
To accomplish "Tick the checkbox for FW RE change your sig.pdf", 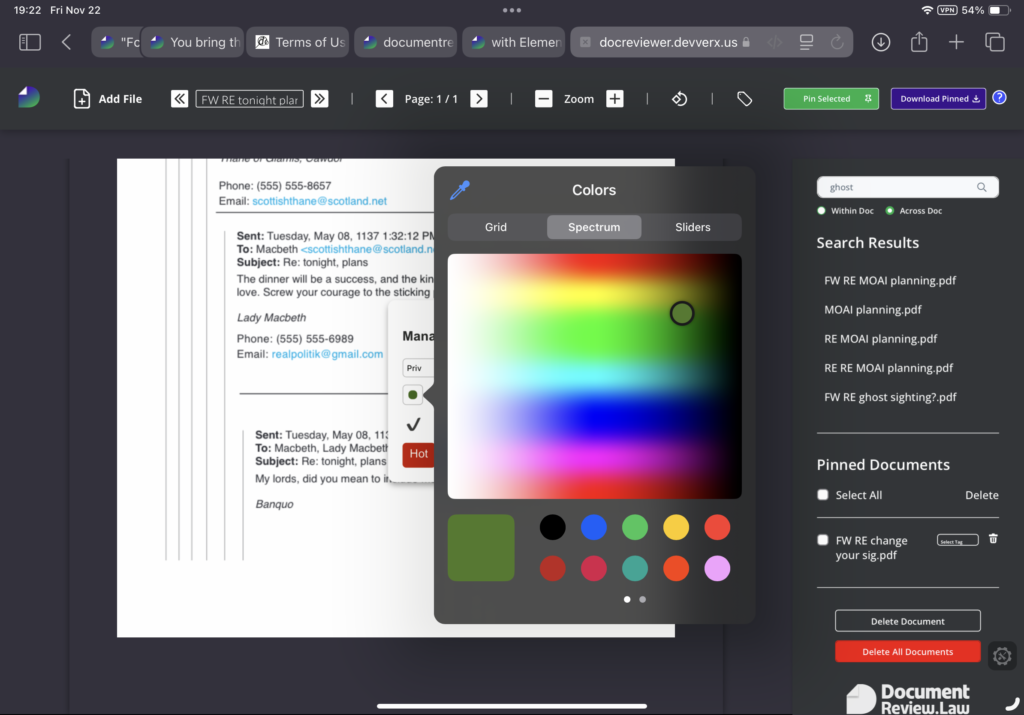I will click(x=823, y=541).
